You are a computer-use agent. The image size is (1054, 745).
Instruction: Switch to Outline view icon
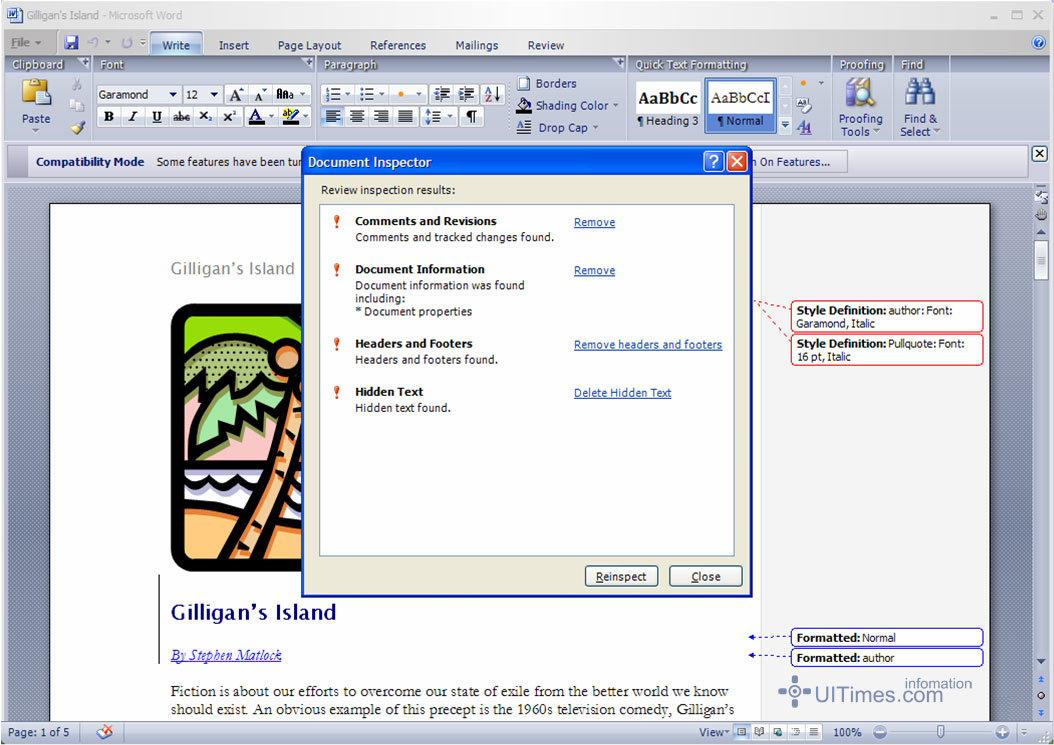796,732
